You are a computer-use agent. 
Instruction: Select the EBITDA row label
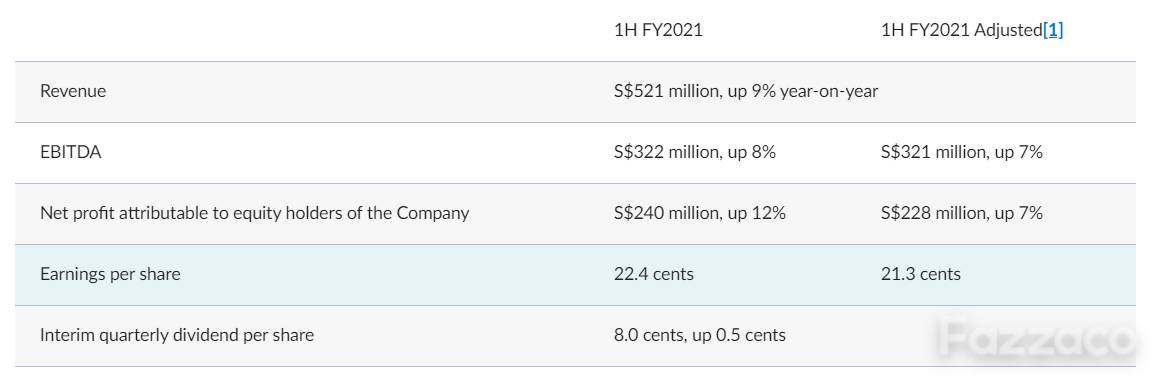71,152
